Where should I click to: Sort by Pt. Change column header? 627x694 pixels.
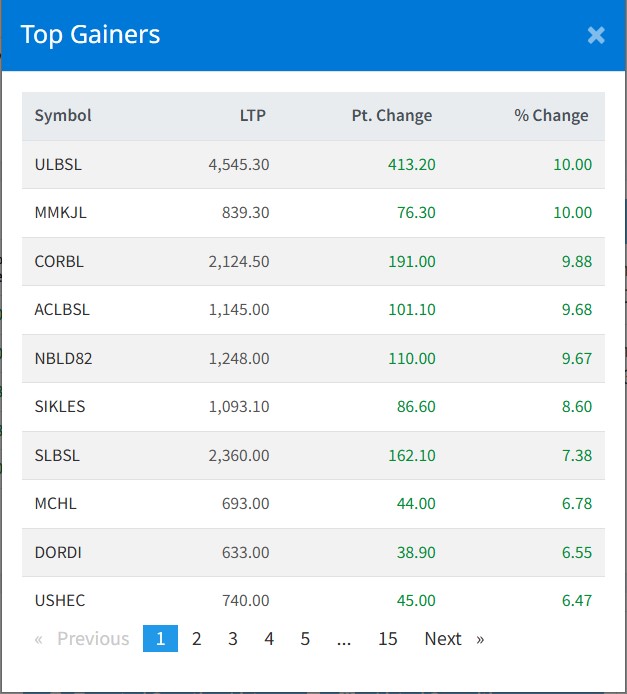pyautogui.click(x=392, y=116)
